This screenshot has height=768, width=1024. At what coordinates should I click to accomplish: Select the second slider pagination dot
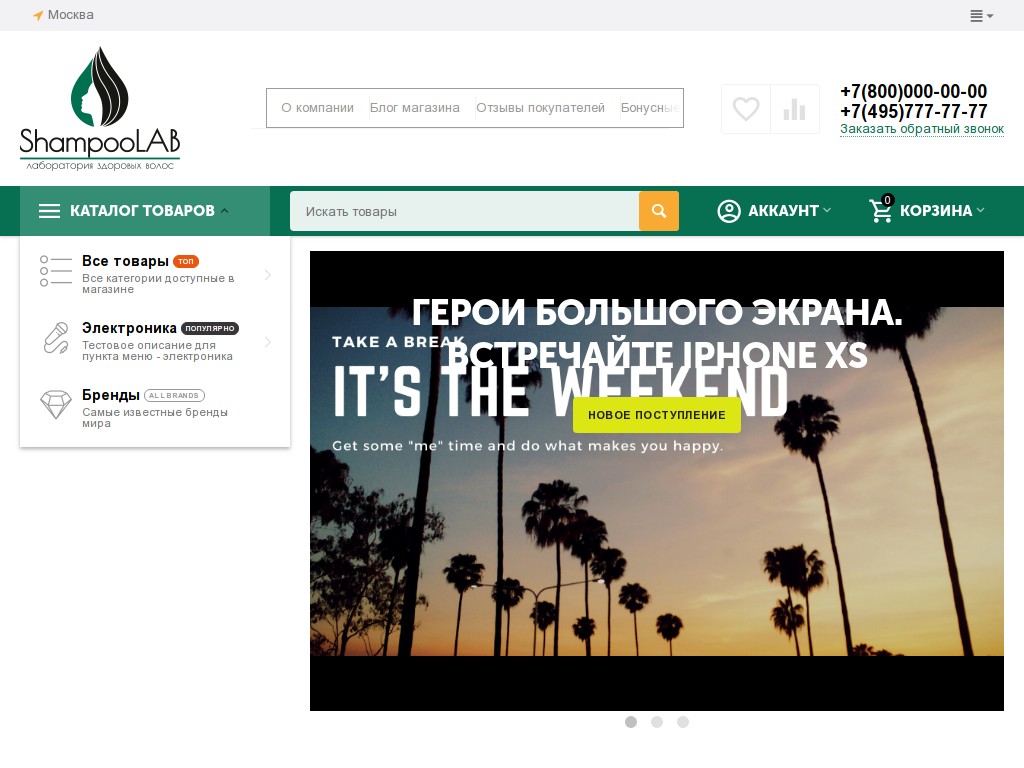(657, 722)
